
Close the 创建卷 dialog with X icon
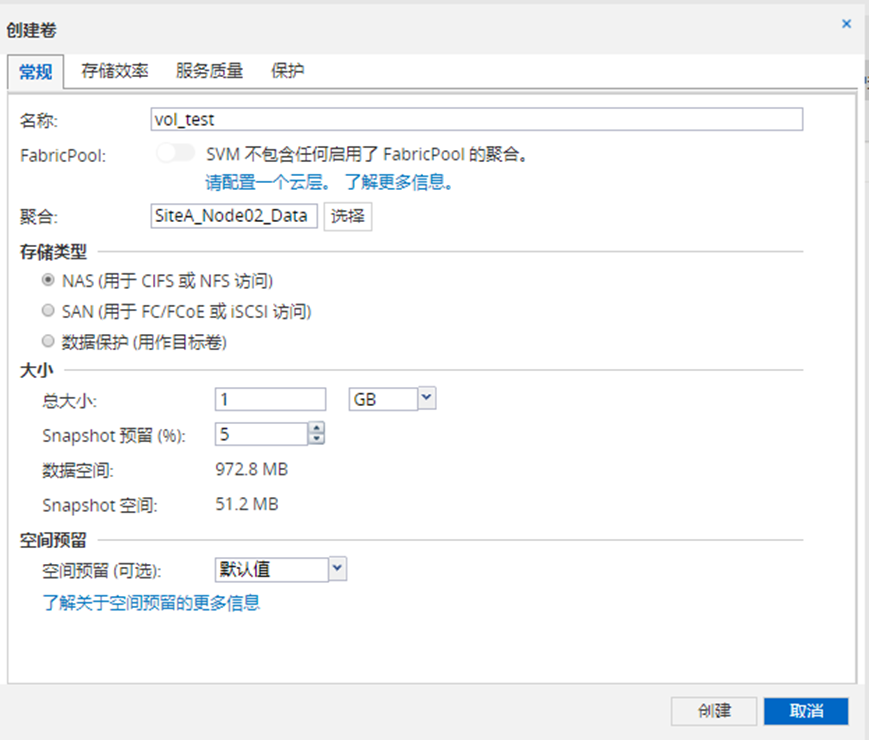(846, 23)
